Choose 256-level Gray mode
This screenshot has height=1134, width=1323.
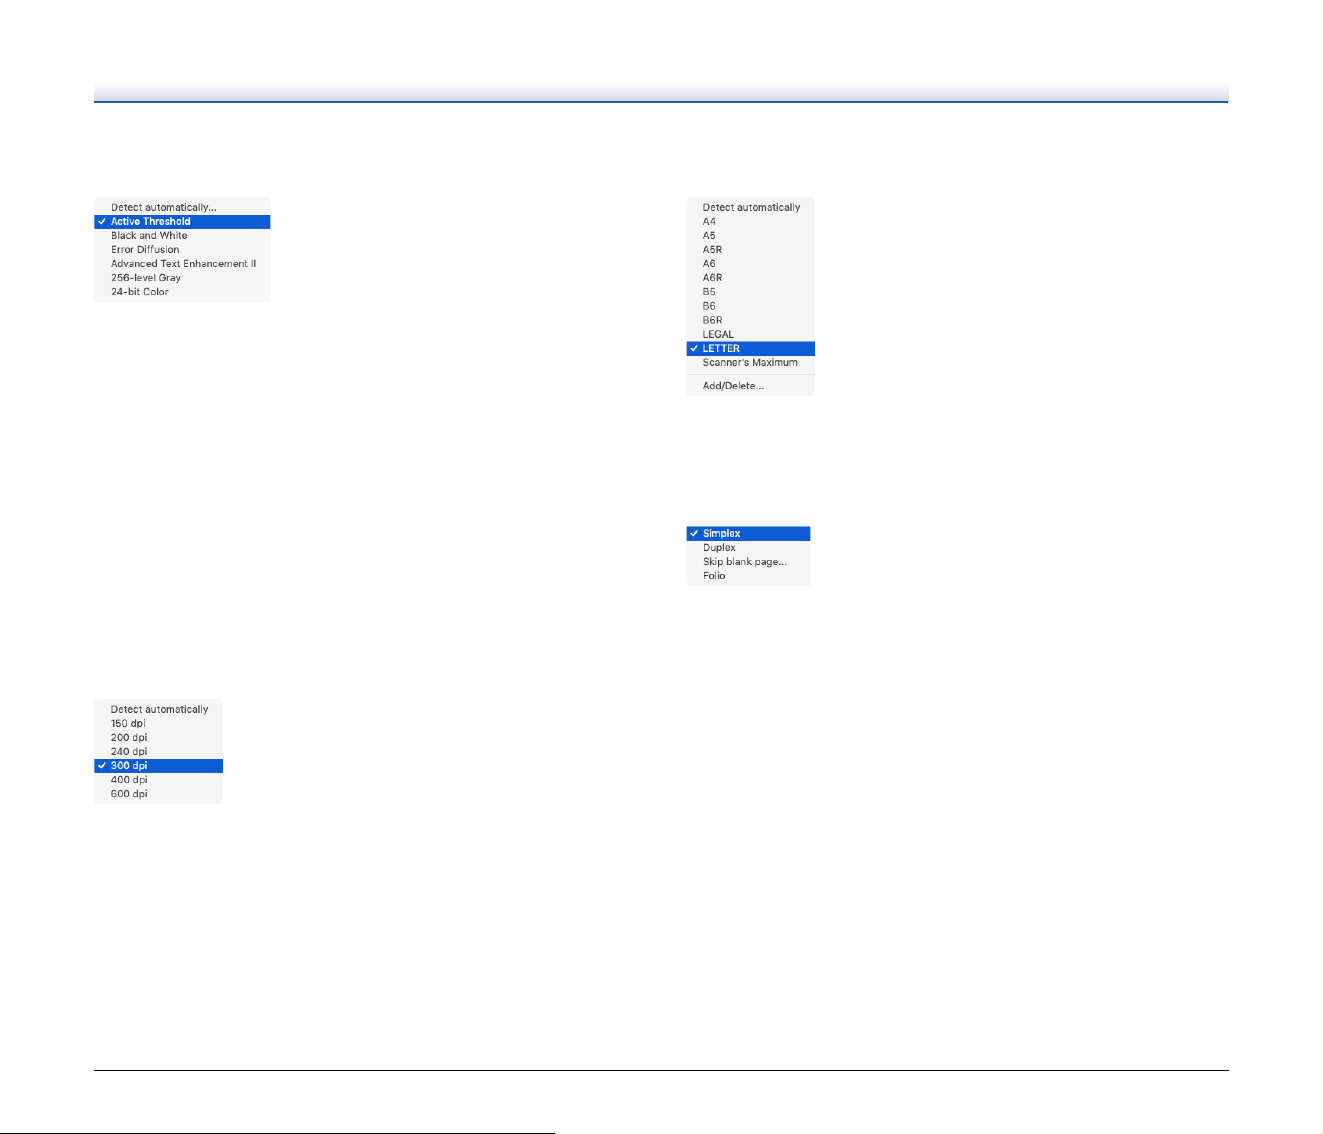[182, 278]
